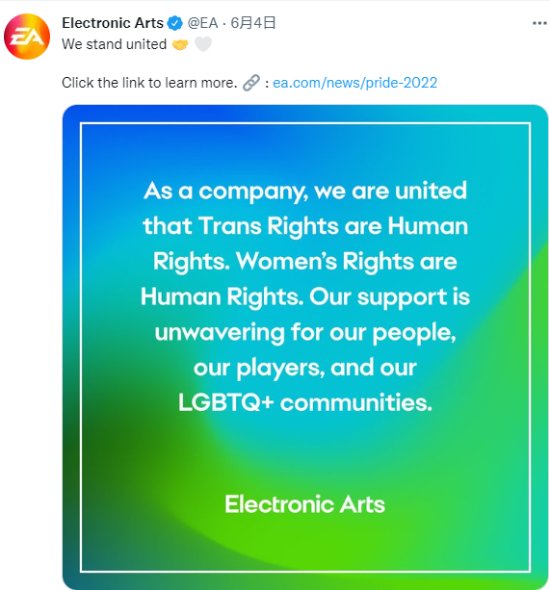
Task: Click the 'unwavering for our people,' line
Action: [305, 333]
